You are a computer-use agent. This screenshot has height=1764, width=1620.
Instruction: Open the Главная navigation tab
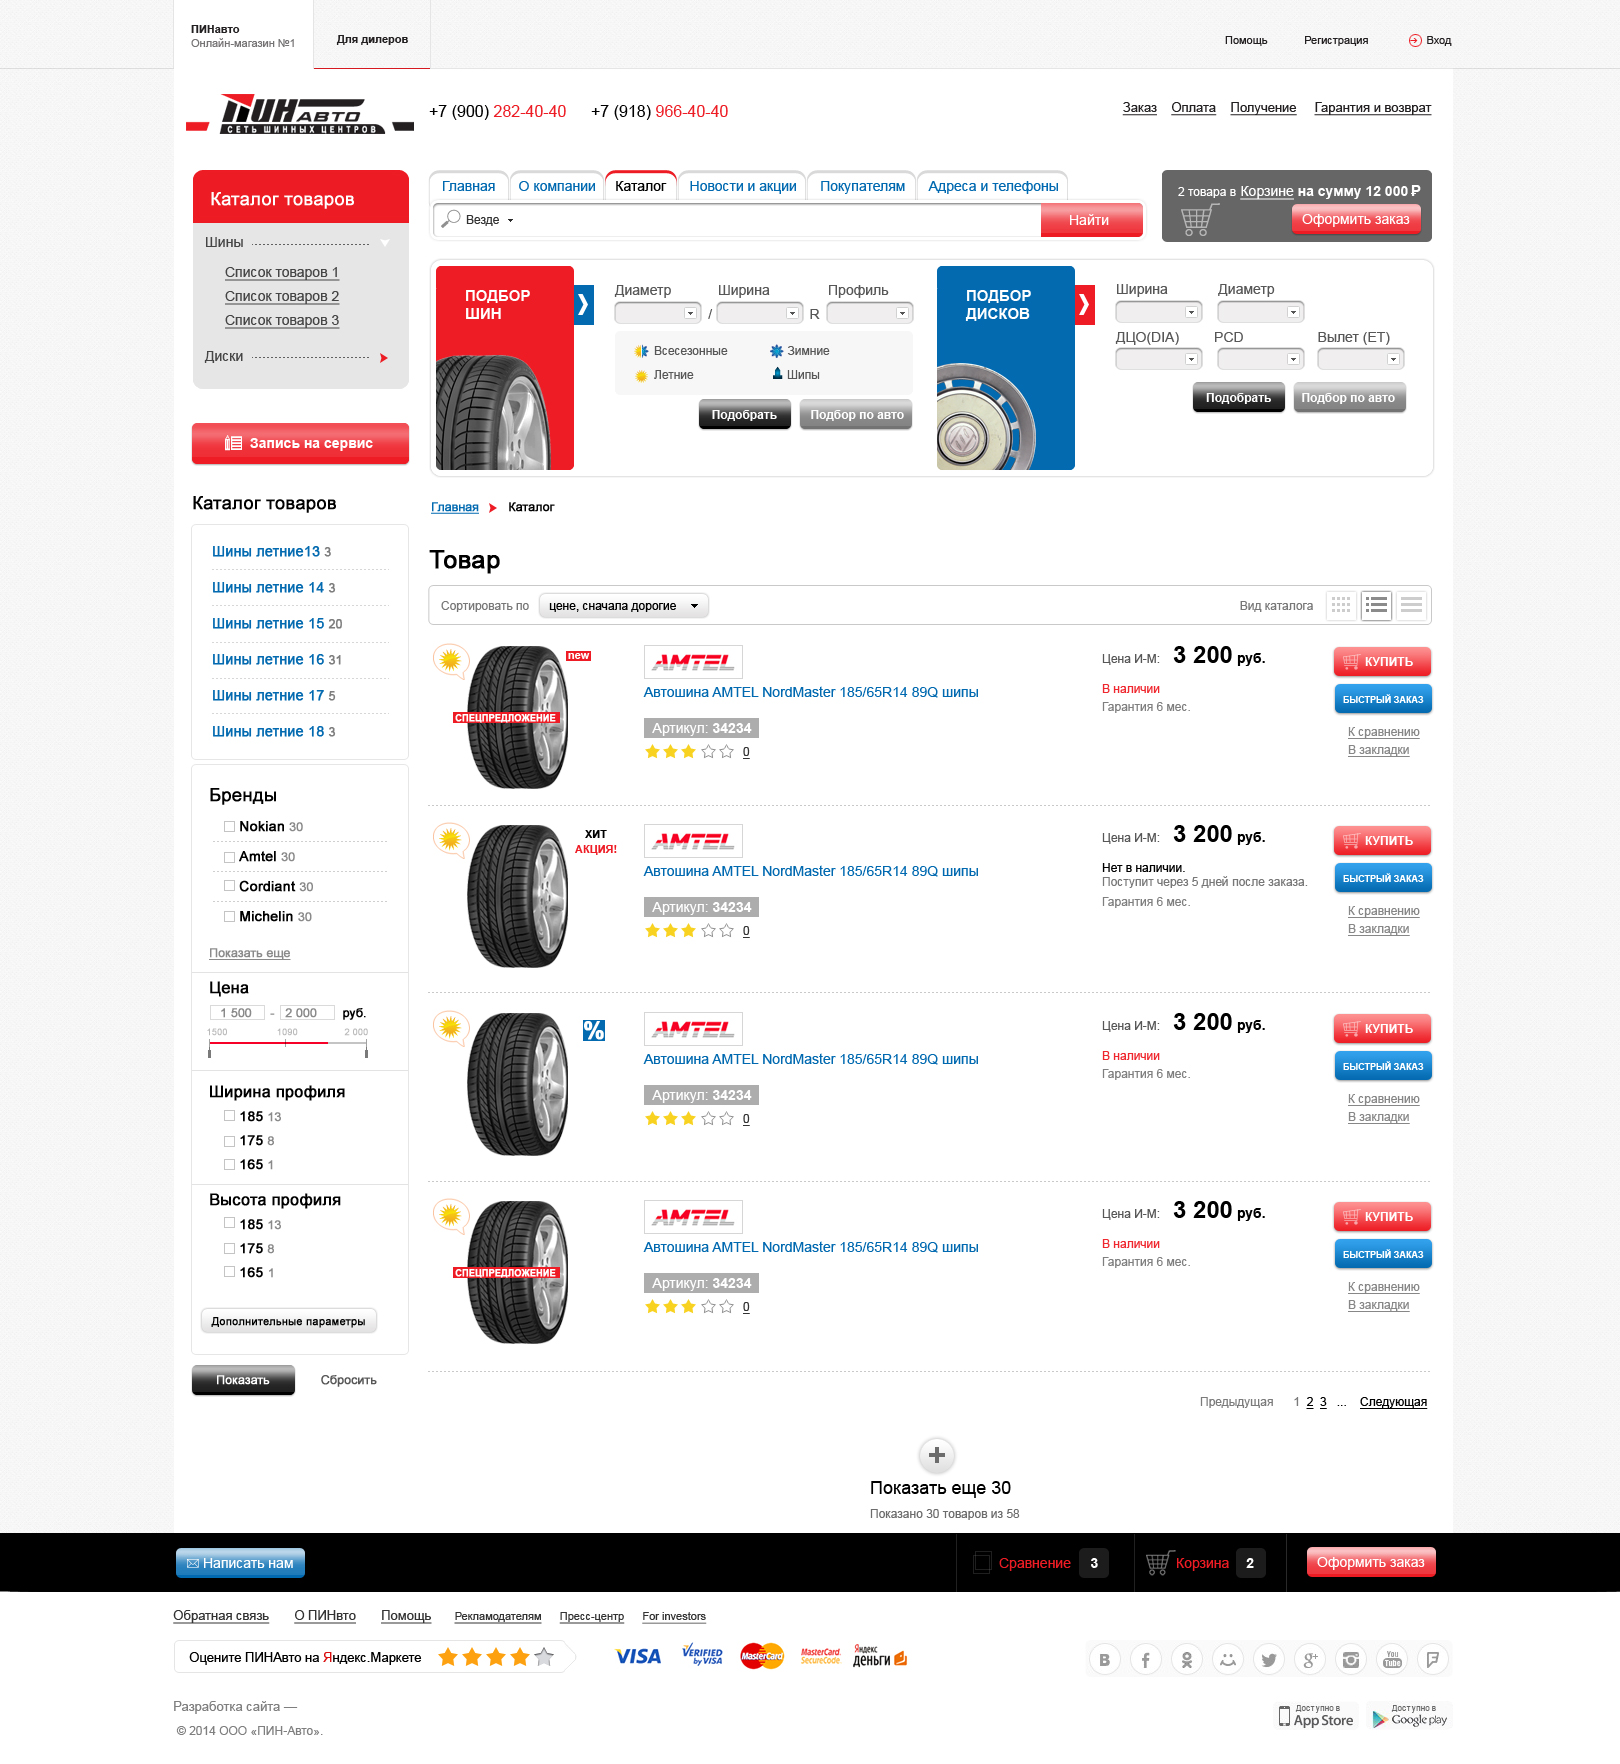click(x=468, y=186)
